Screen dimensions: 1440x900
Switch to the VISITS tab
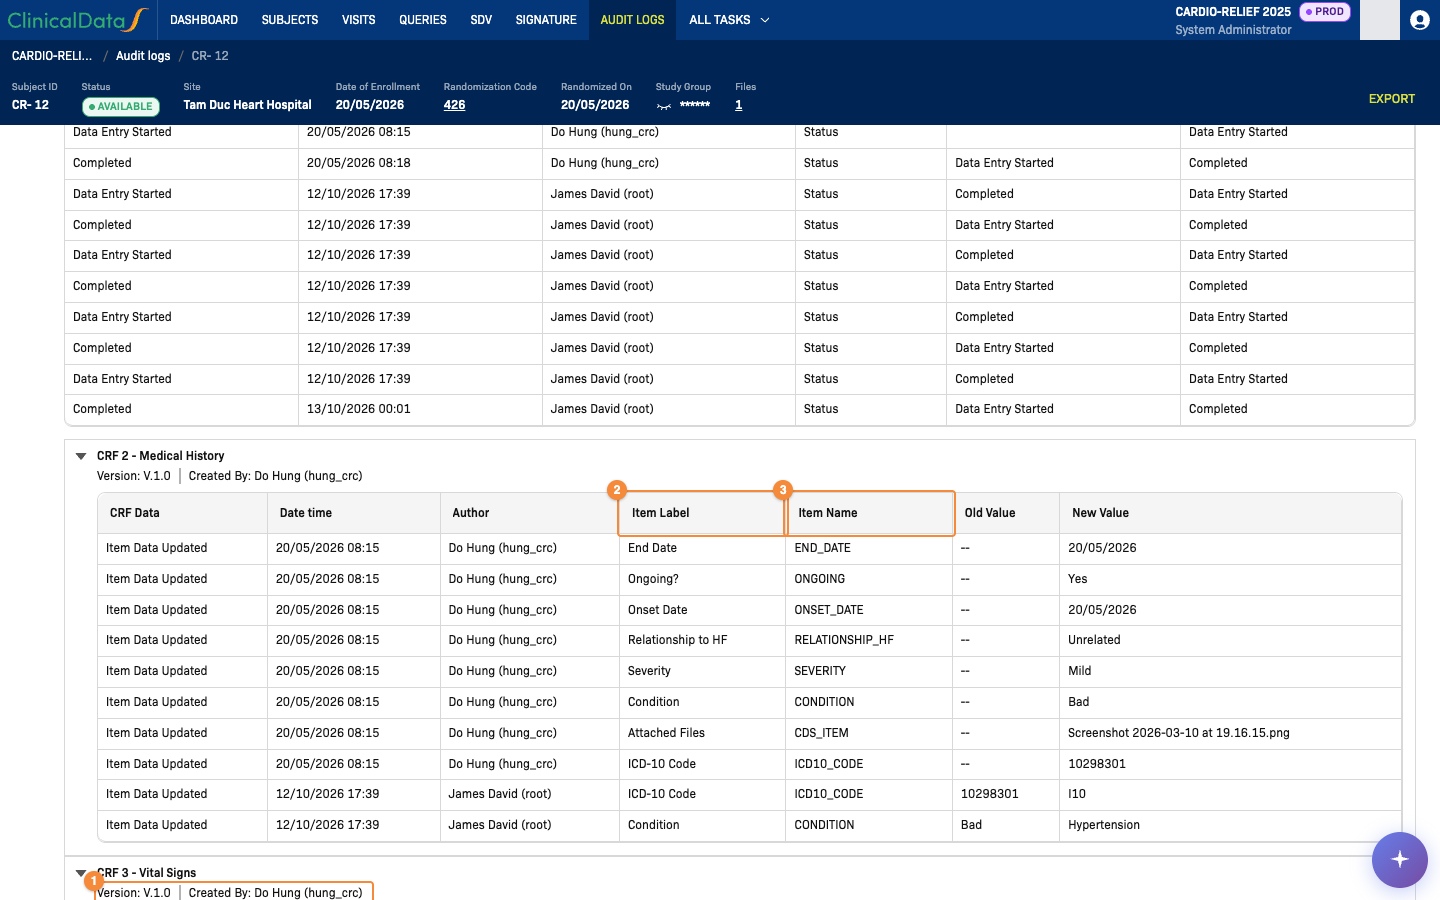coord(359,20)
